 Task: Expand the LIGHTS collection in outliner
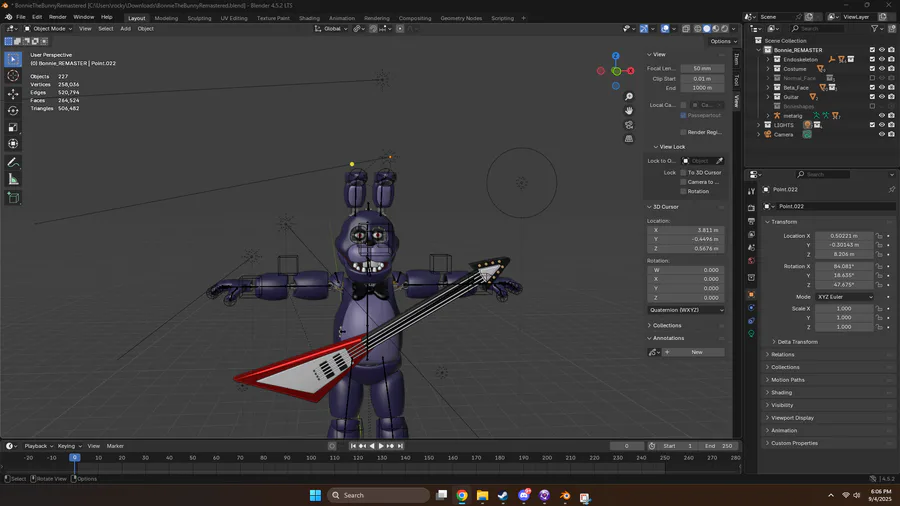(x=759, y=125)
